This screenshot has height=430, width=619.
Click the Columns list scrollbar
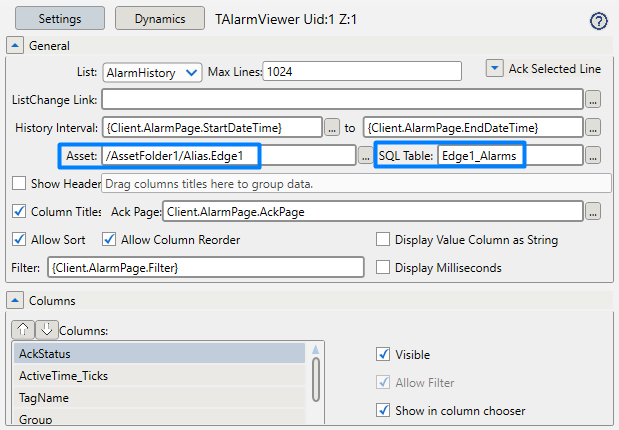[x=317, y=380]
